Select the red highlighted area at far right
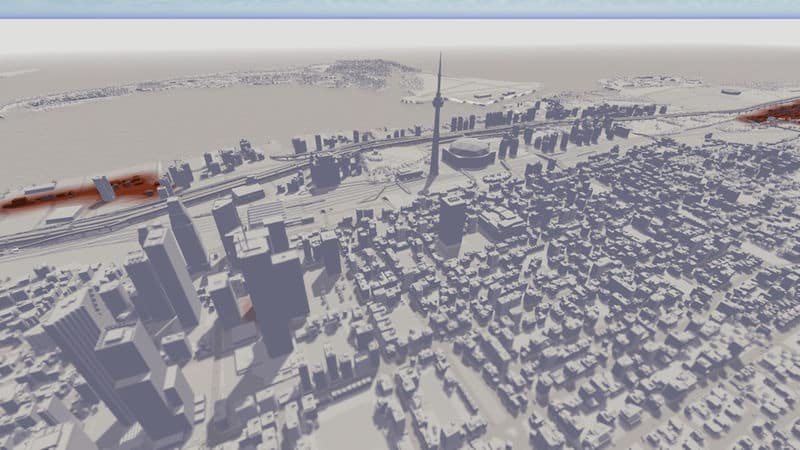The height and width of the screenshot is (450, 800). [x=772, y=111]
